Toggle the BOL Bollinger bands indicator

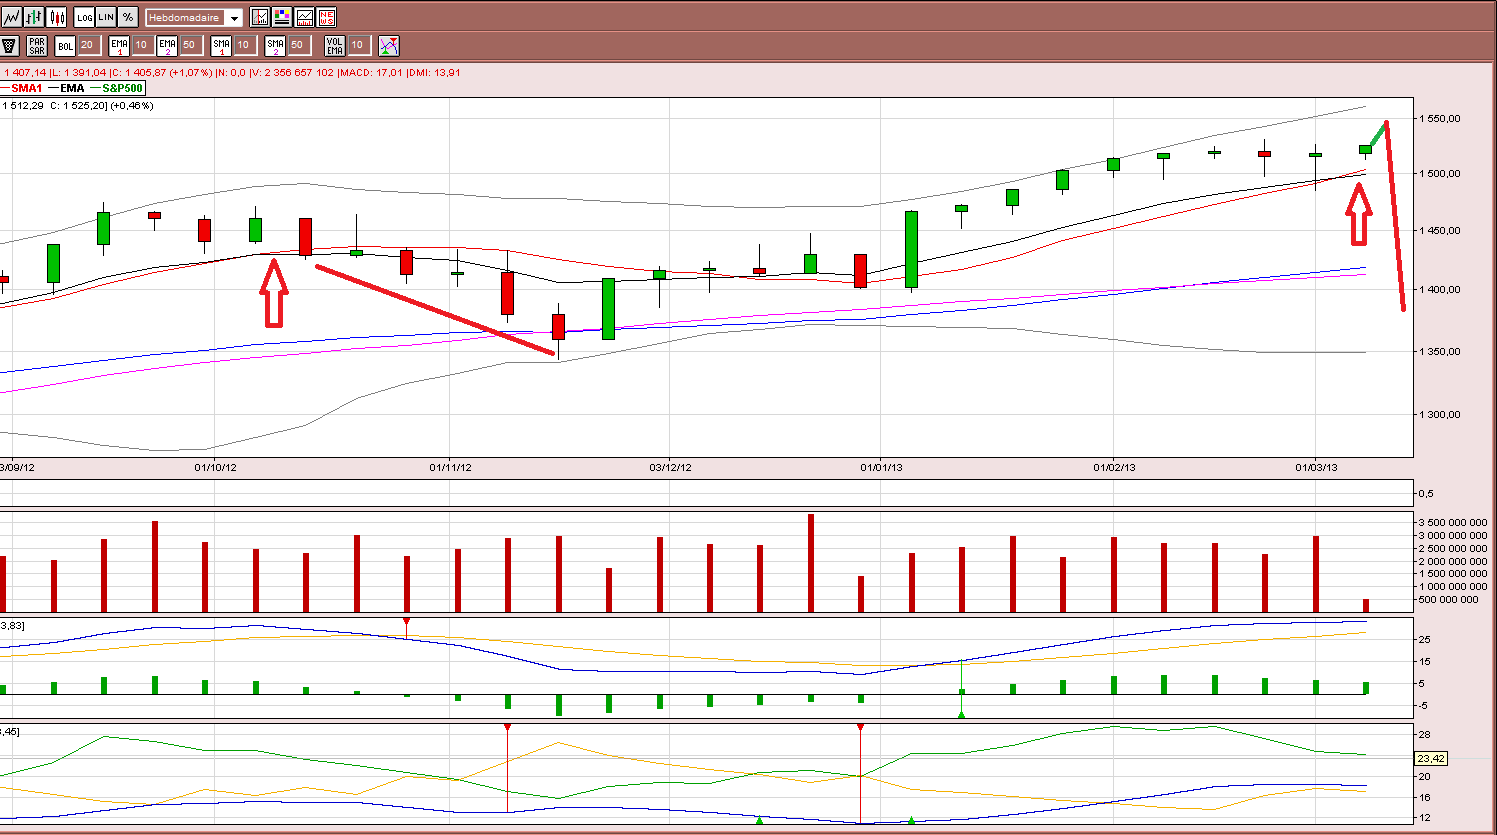pos(65,46)
